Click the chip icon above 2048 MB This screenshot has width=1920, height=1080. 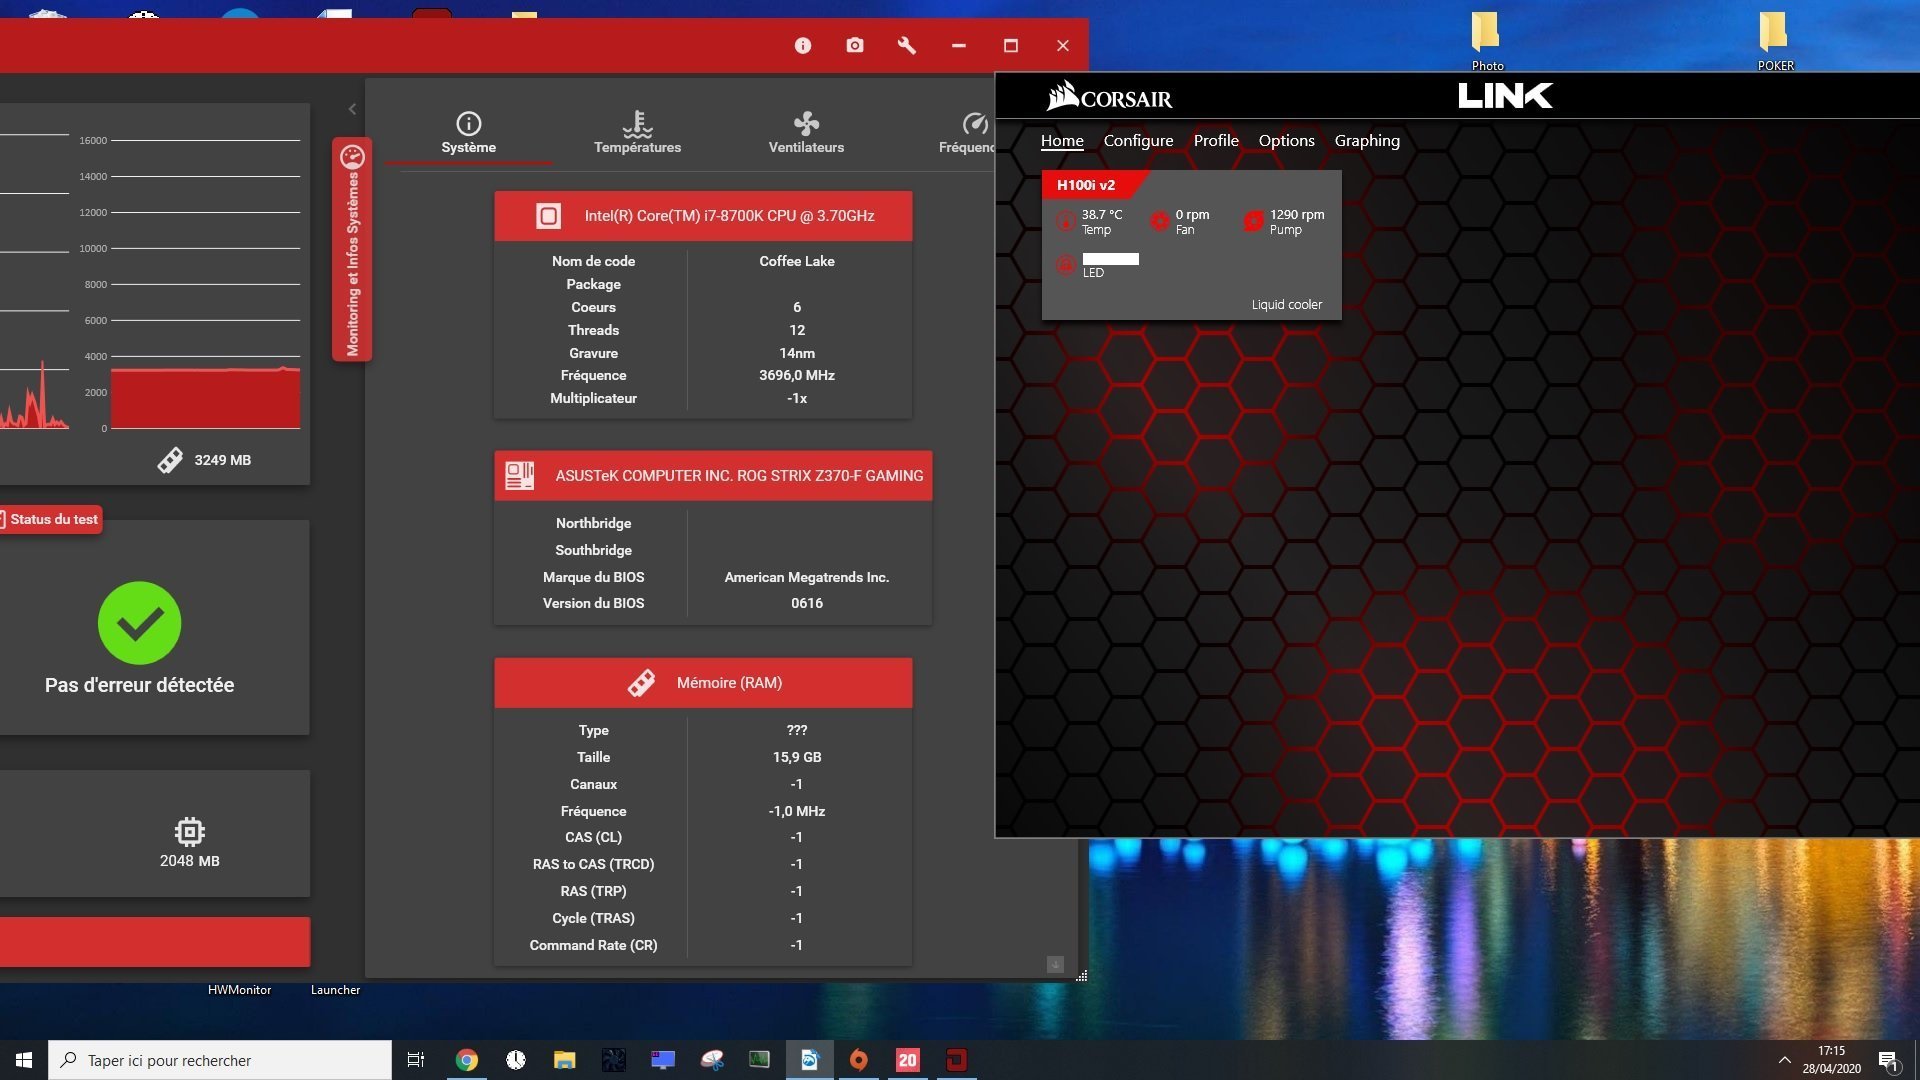tap(190, 831)
